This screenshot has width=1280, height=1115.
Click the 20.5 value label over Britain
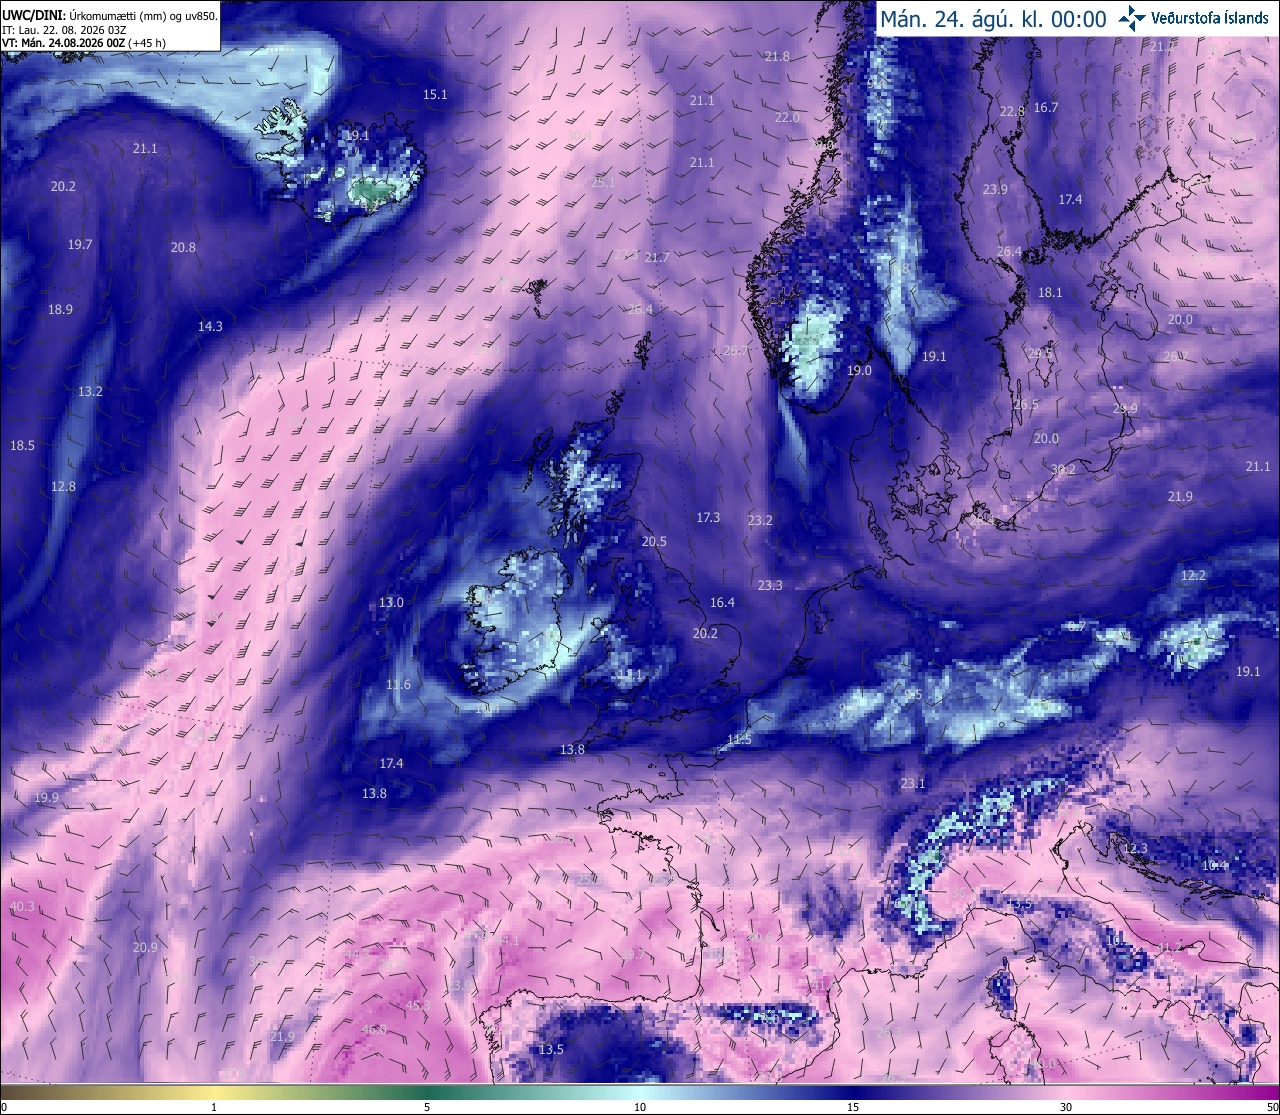pyautogui.click(x=654, y=541)
